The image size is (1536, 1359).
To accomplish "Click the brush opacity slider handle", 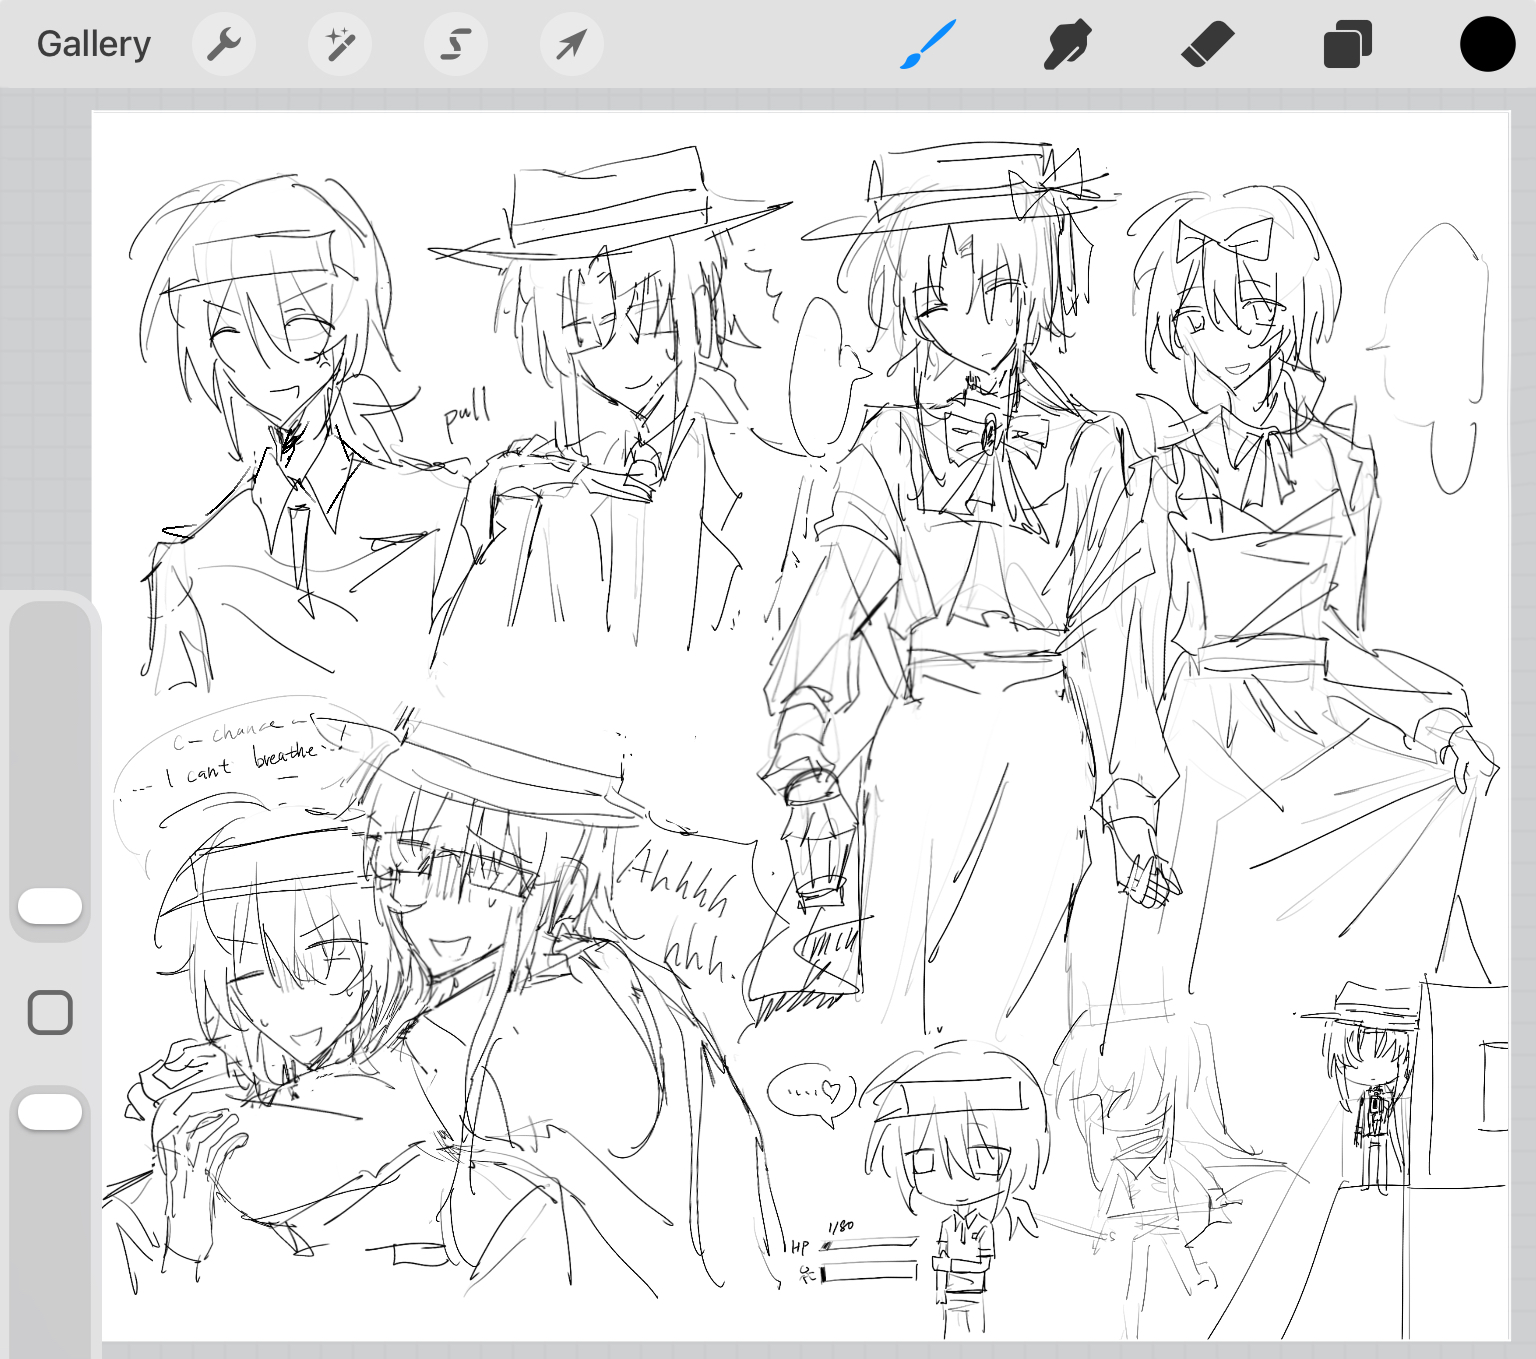I will tap(50, 1112).
